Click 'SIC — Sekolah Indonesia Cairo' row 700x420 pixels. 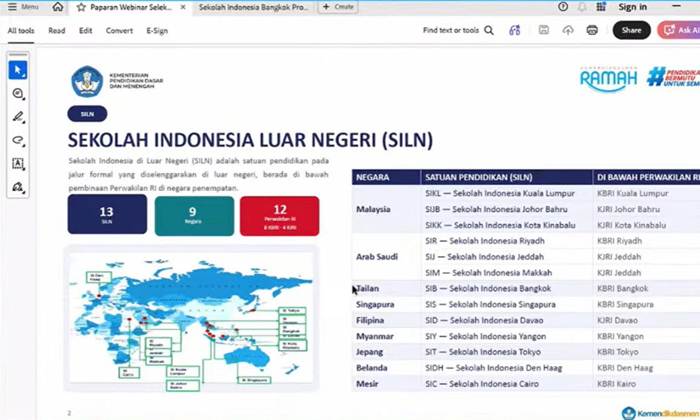(x=482, y=383)
